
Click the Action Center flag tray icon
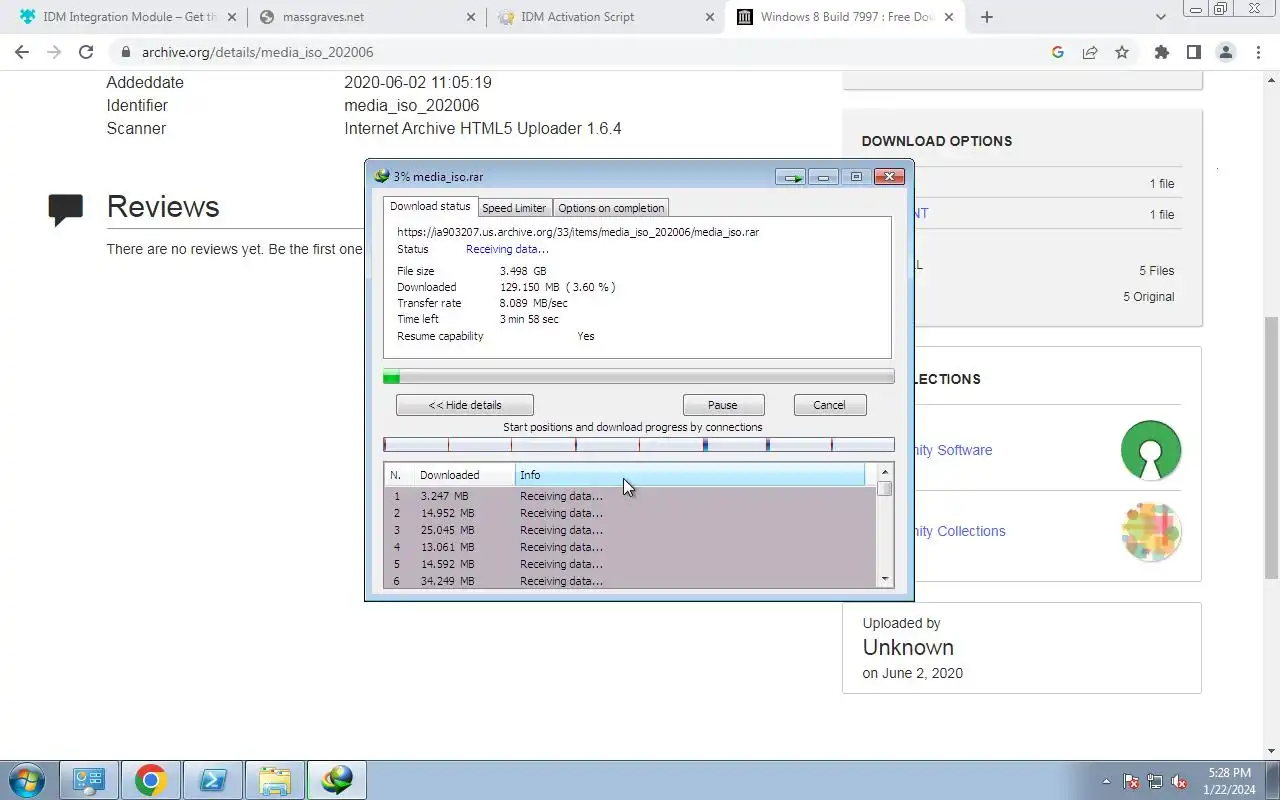[x=1131, y=781]
